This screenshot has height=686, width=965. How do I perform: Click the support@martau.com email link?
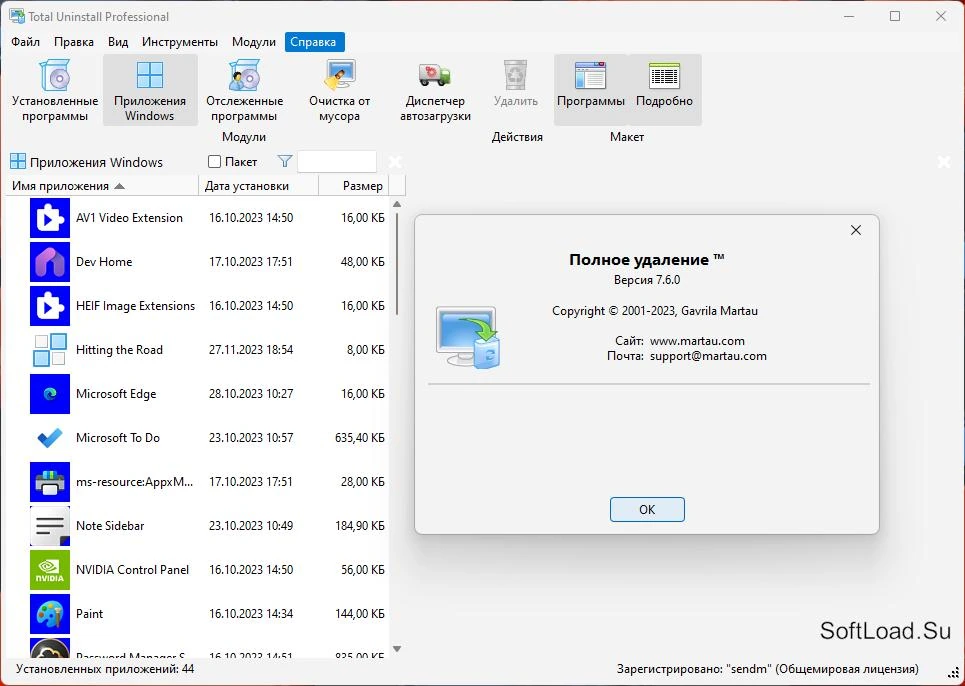coord(708,356)
